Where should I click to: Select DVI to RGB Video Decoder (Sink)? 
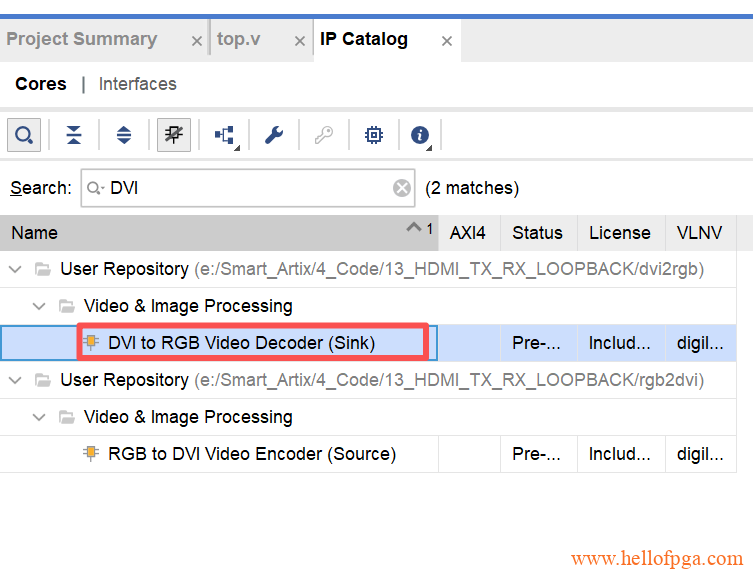(241, 343)
